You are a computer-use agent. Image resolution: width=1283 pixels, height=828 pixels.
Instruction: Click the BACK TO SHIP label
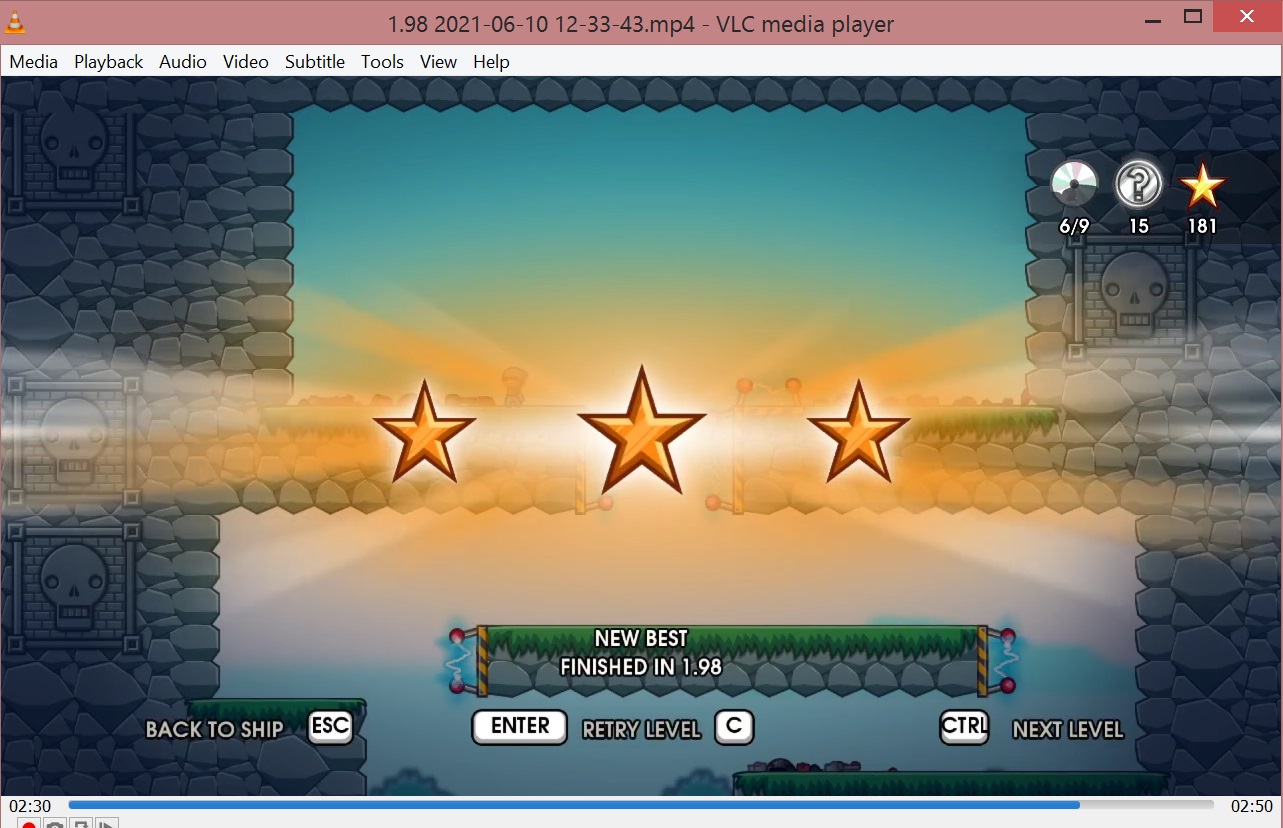[x=215, y=730]
